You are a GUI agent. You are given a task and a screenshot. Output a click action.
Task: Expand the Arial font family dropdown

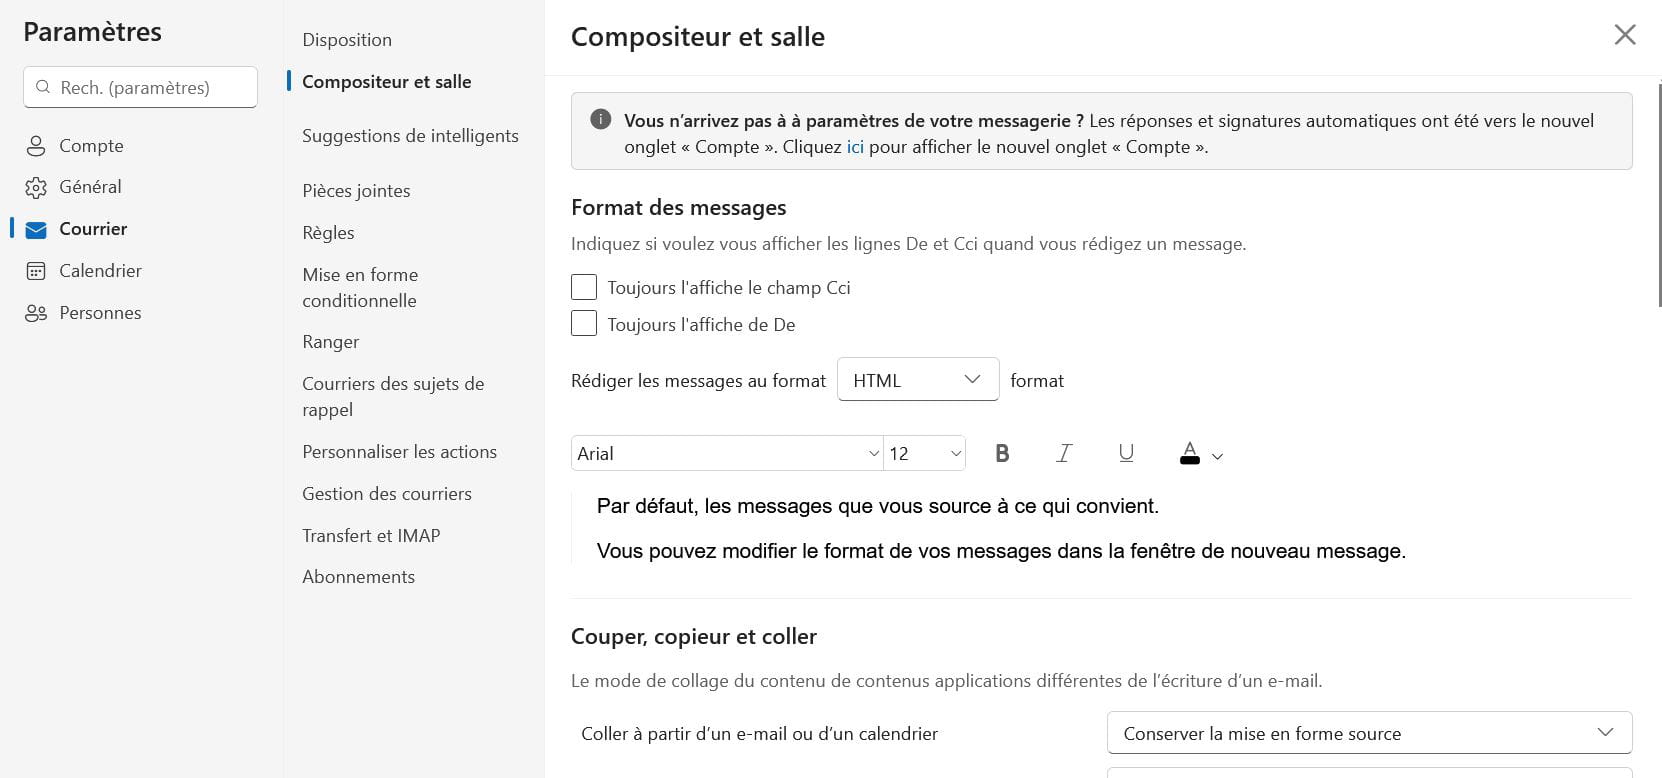click(x=727, y=454)
